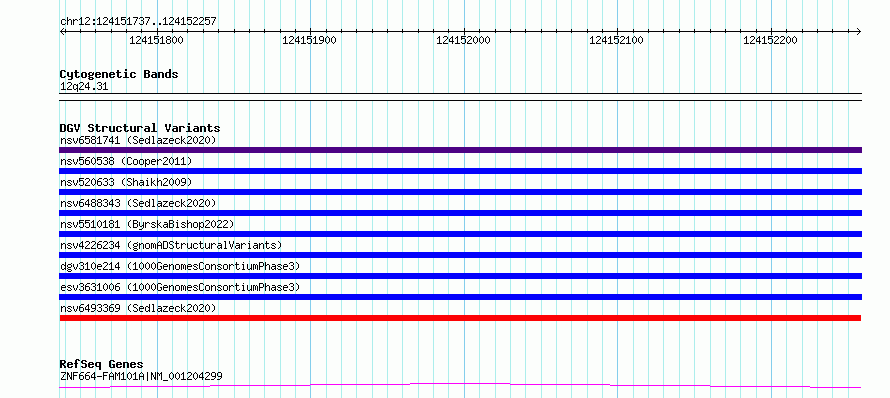
Task: Click the magenta ZNF664-FAM101A gene line
Action: click(x=460, y=386)
